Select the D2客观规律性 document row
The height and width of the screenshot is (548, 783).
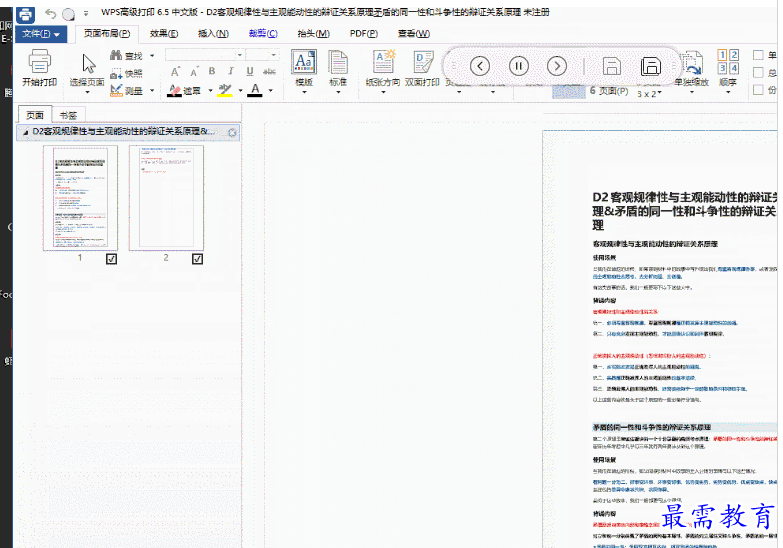(128, 132)
